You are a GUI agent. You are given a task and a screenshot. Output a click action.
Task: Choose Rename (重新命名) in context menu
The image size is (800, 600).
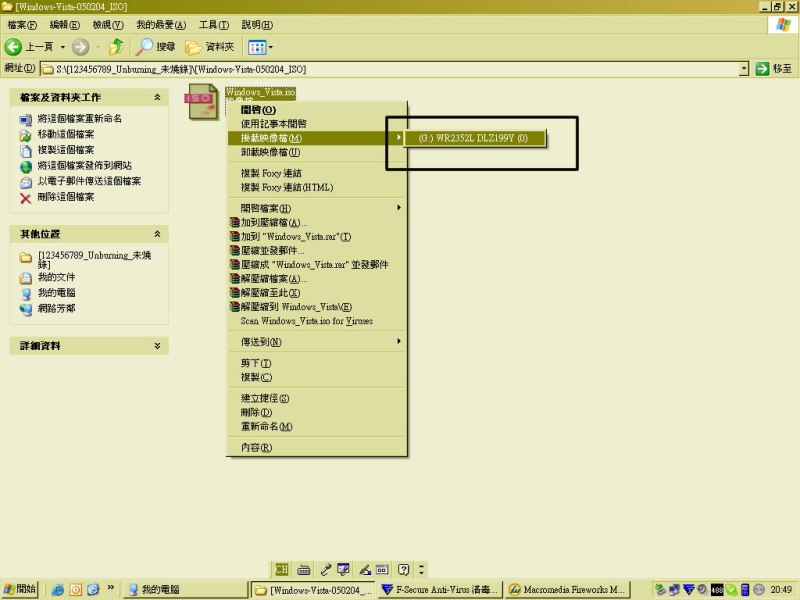tap(316, 427)
